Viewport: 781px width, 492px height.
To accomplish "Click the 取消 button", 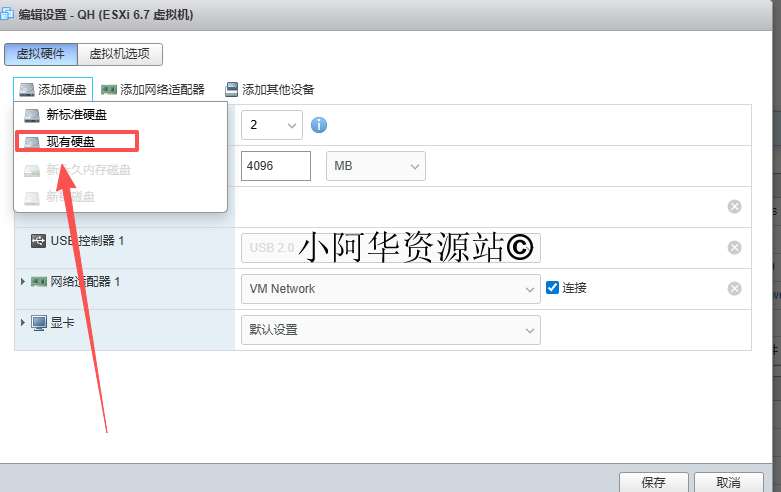I will (728, 482).
